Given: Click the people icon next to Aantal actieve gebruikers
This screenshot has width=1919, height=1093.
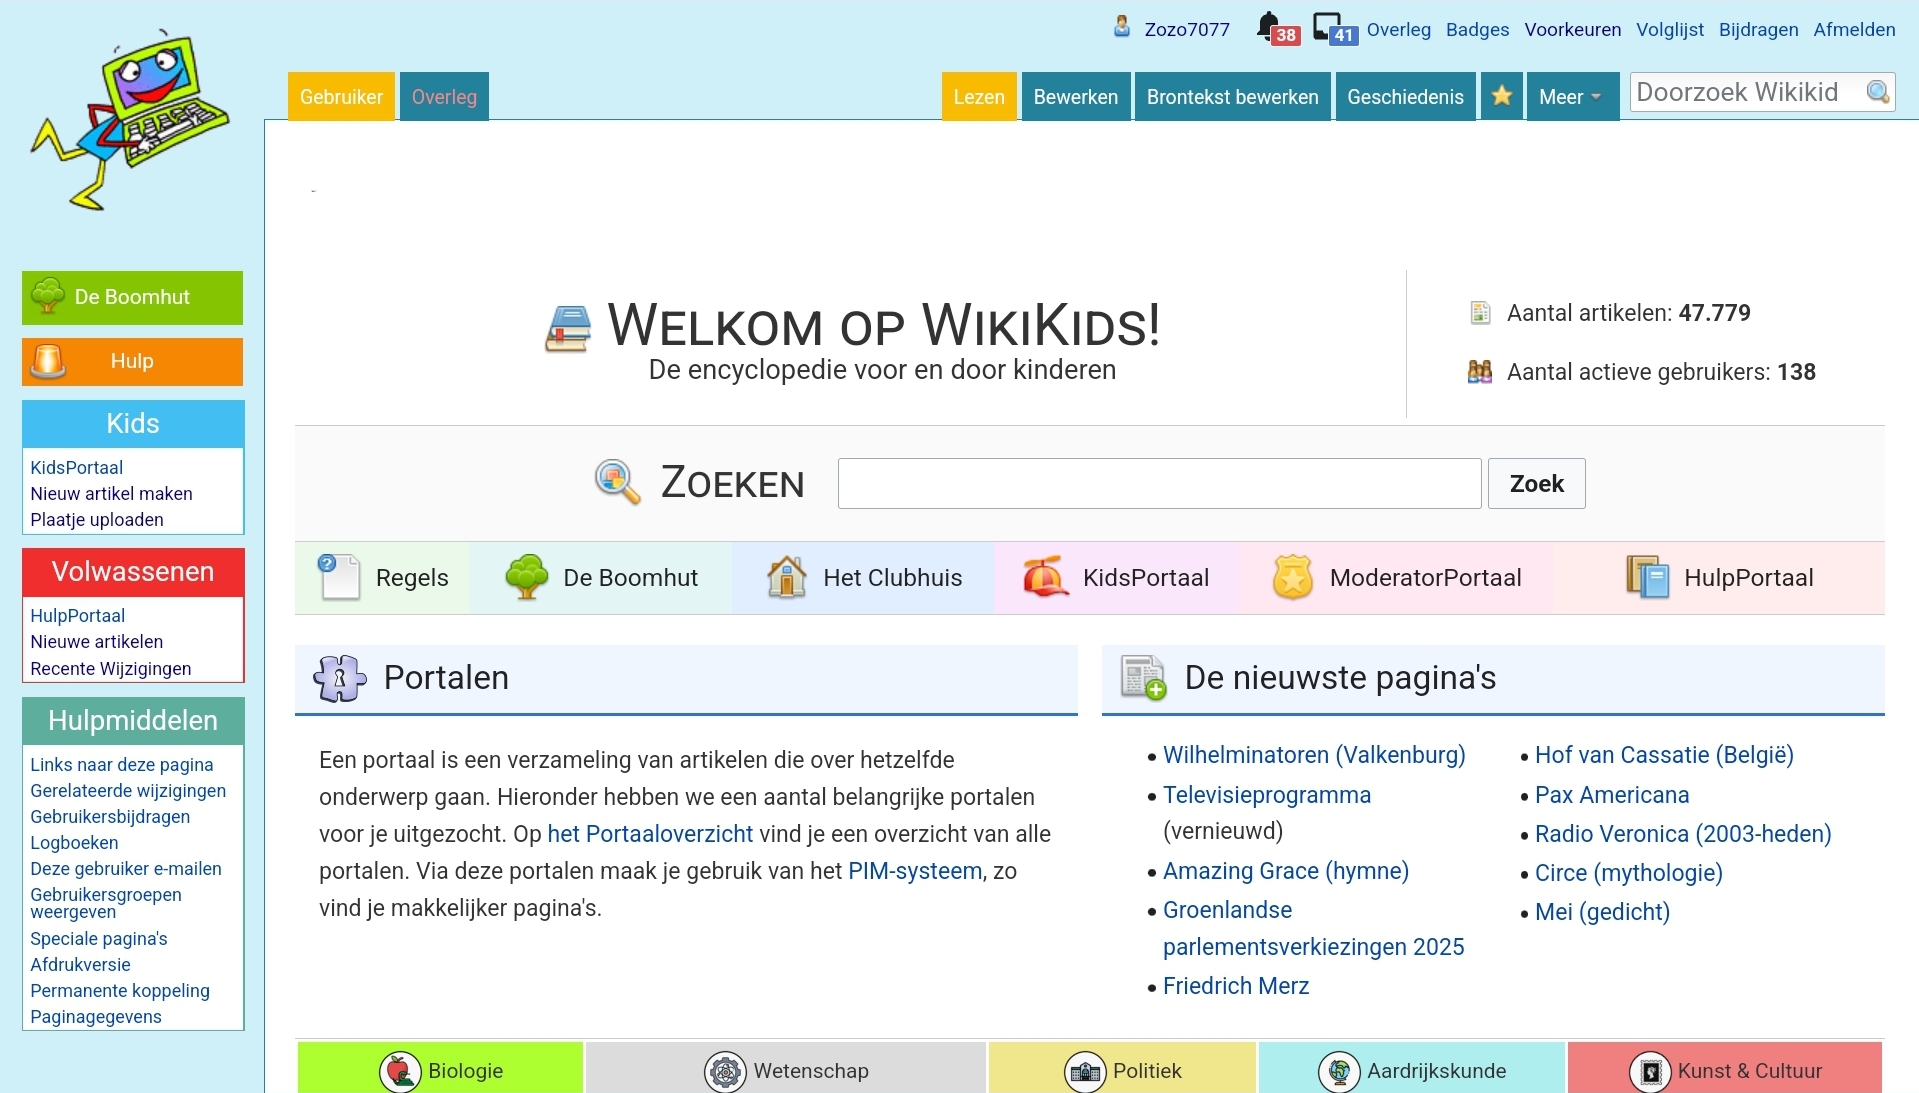Looking at the screenshot, I should [1480, 372].
